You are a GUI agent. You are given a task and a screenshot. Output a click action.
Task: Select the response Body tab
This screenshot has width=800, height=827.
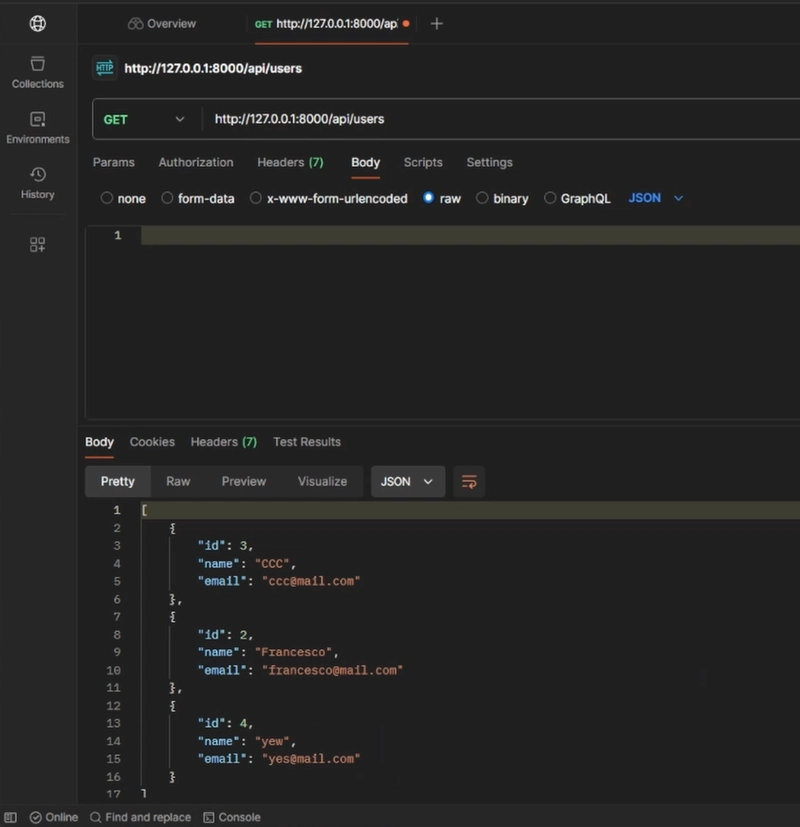tap(99, 442)
